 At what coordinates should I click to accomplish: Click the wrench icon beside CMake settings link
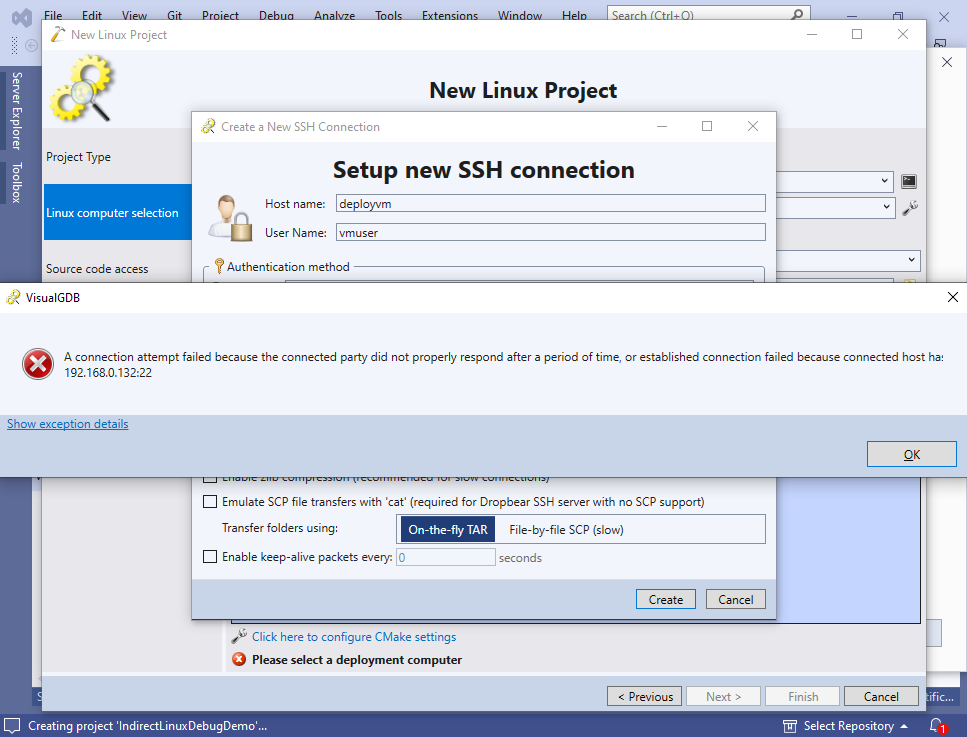(x=239, y=636)
